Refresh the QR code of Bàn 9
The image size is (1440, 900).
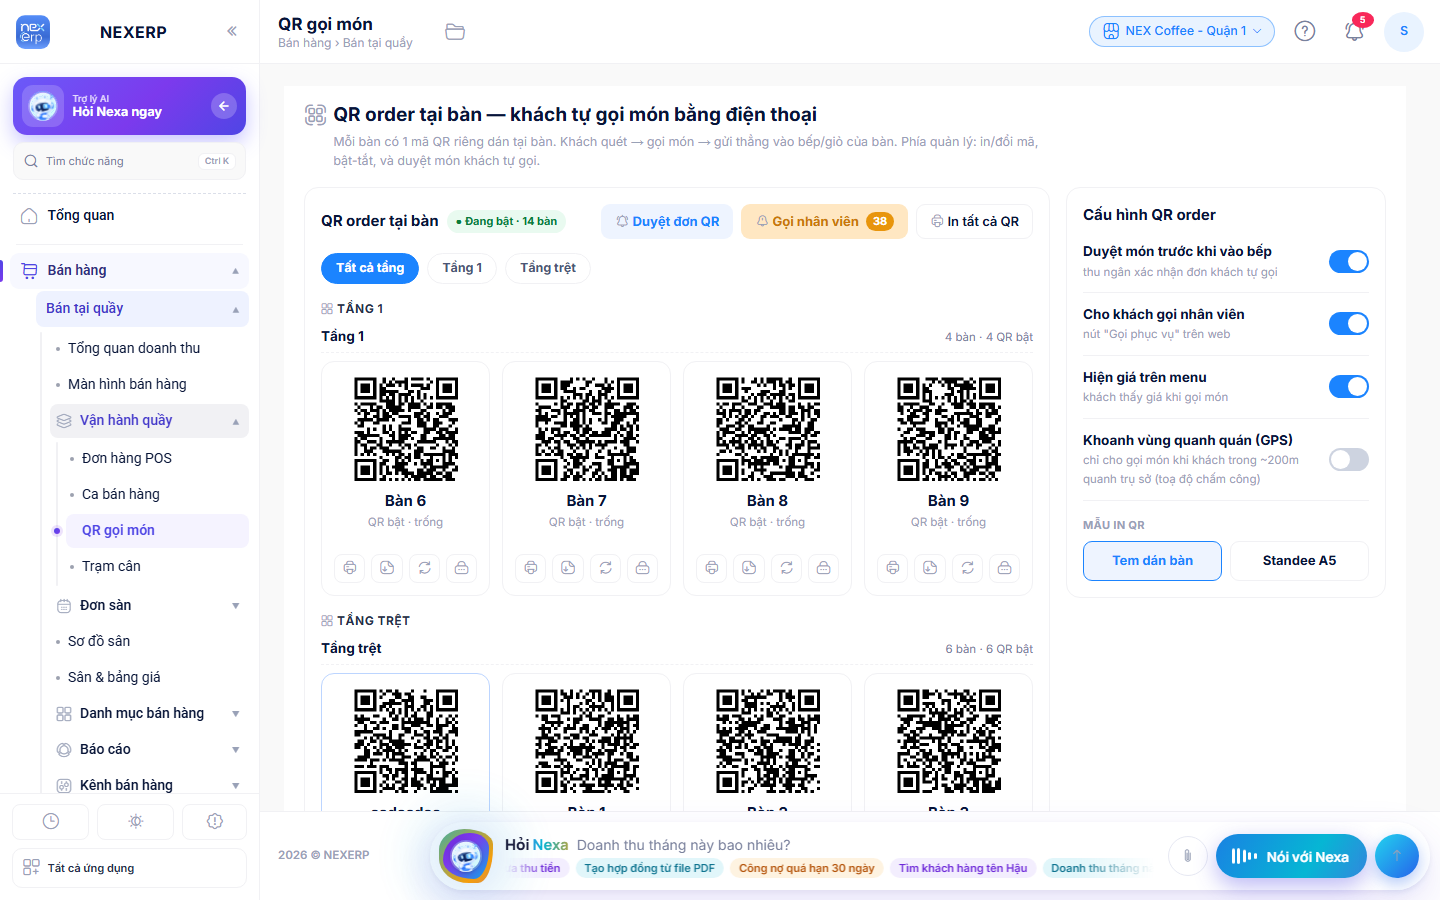967,568
